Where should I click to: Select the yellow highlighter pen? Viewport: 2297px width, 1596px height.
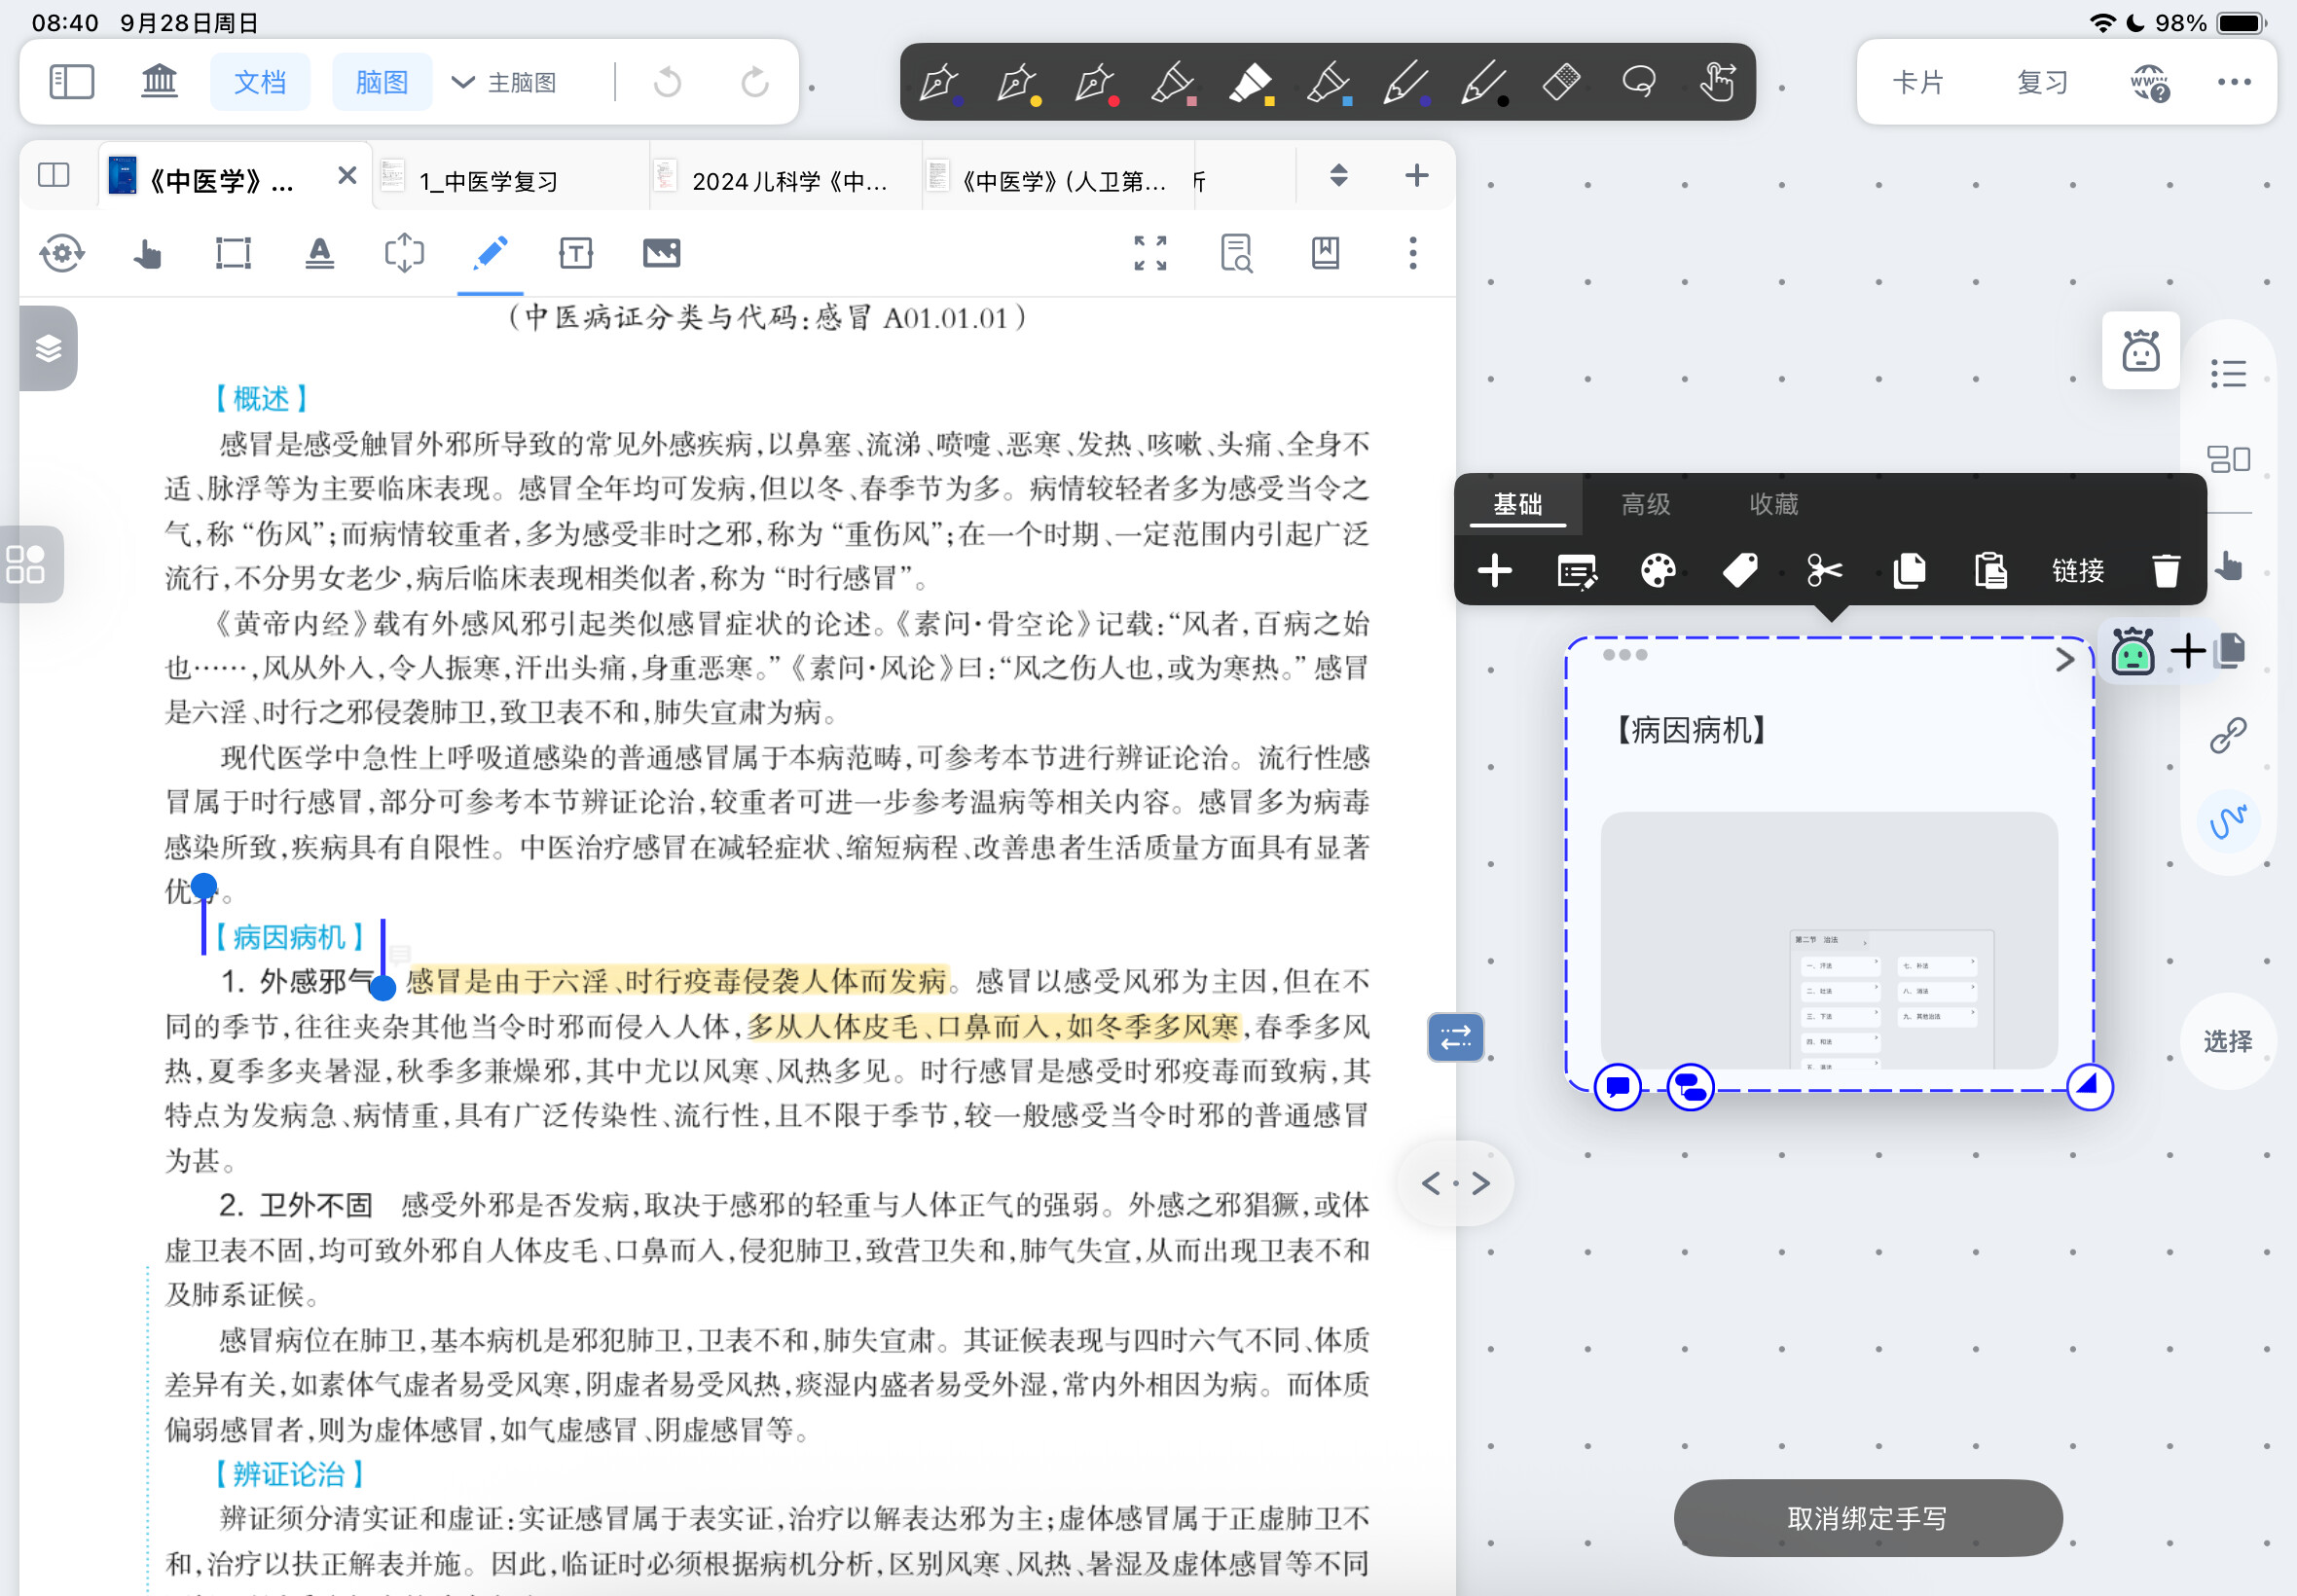[1250, 82]
